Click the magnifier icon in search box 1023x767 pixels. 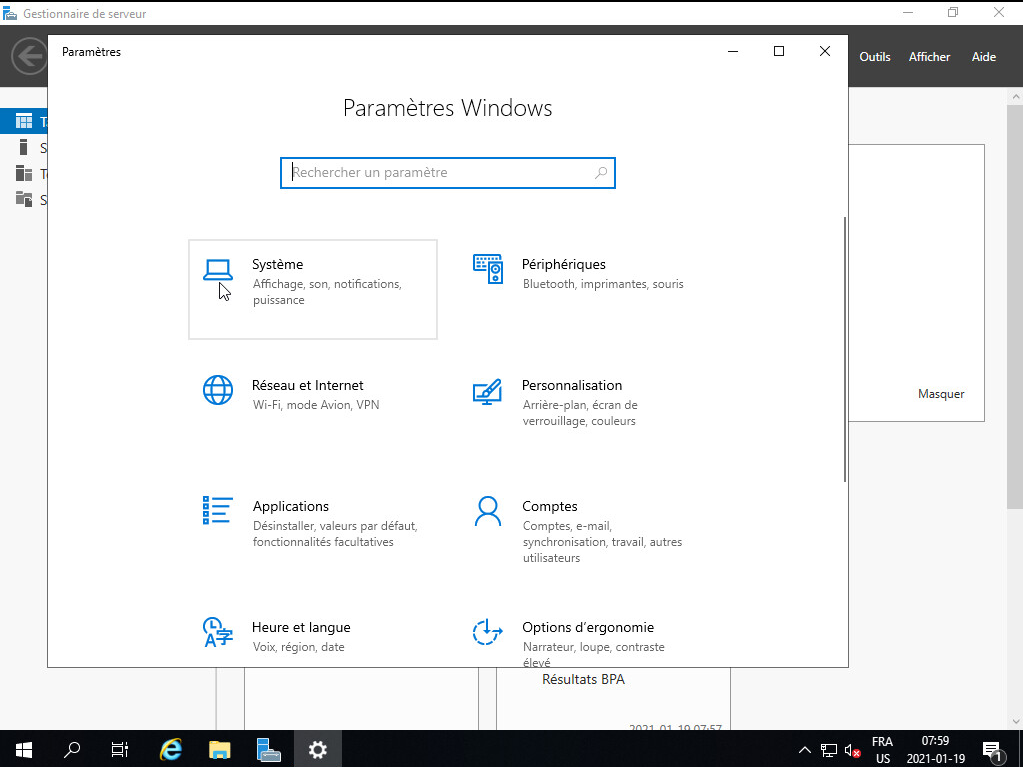tap(601, 173)
